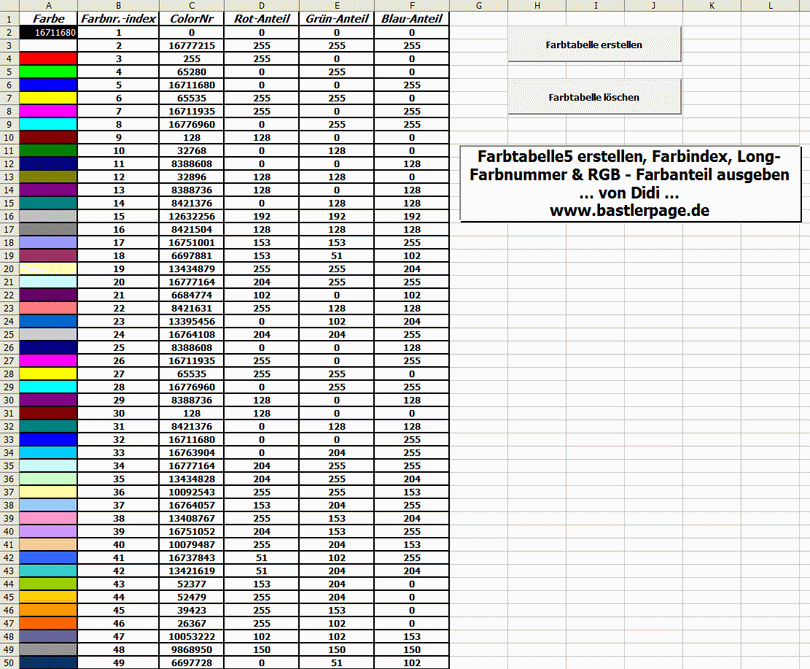The width and height of the screenshot is (810, 669).
Task: Select column L header
Action: pyautogui.click(x=770, y=6)
